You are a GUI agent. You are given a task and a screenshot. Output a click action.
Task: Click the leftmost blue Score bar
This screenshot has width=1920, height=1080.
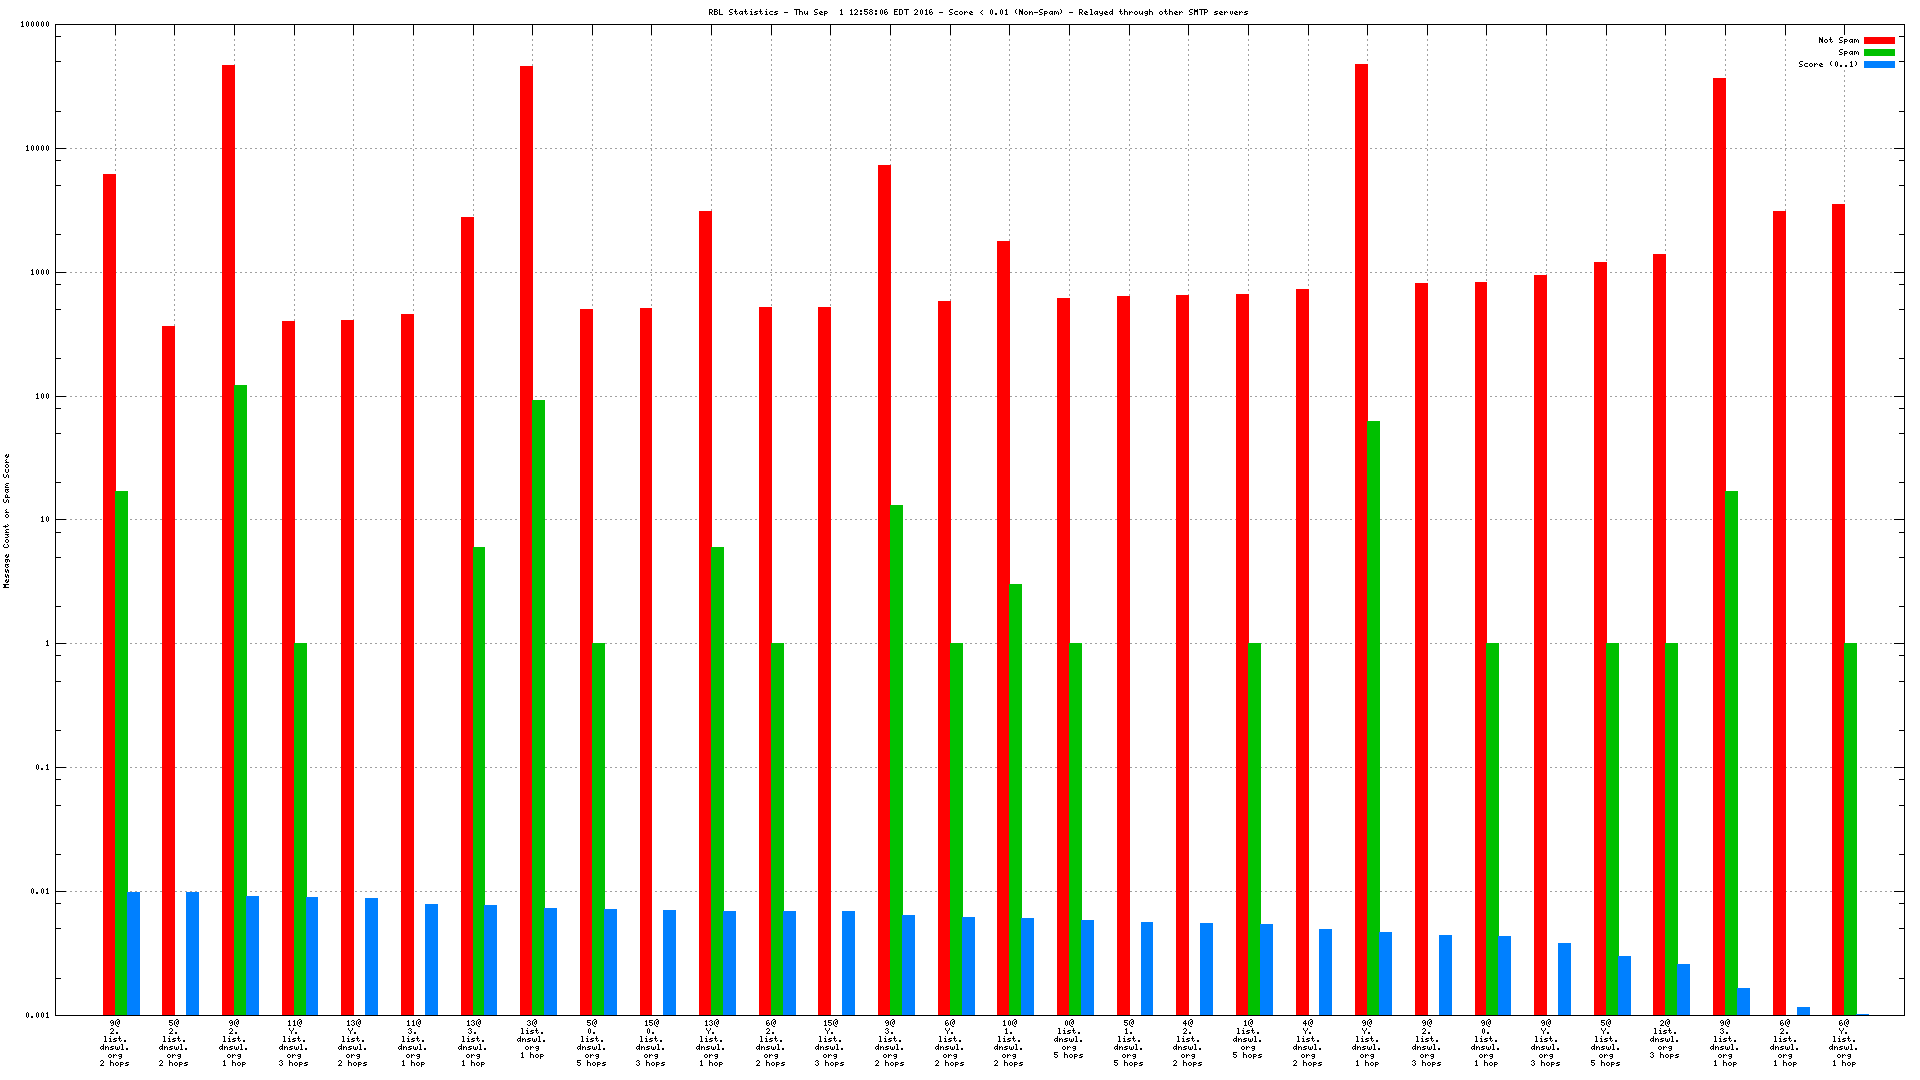pos(133,953)
